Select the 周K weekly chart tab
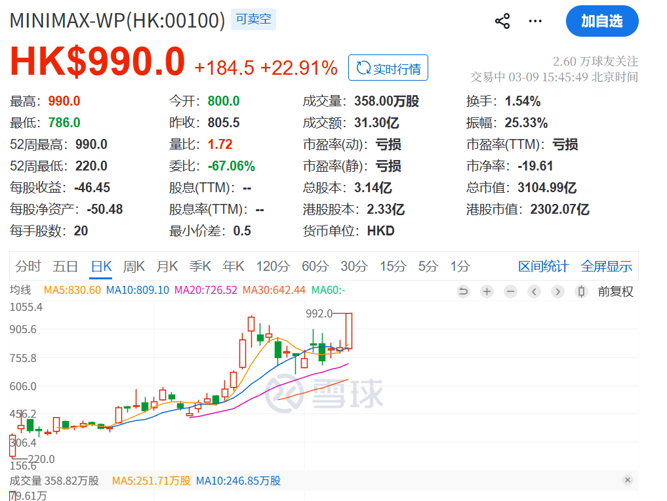667x501 pixels. [133, 266]
